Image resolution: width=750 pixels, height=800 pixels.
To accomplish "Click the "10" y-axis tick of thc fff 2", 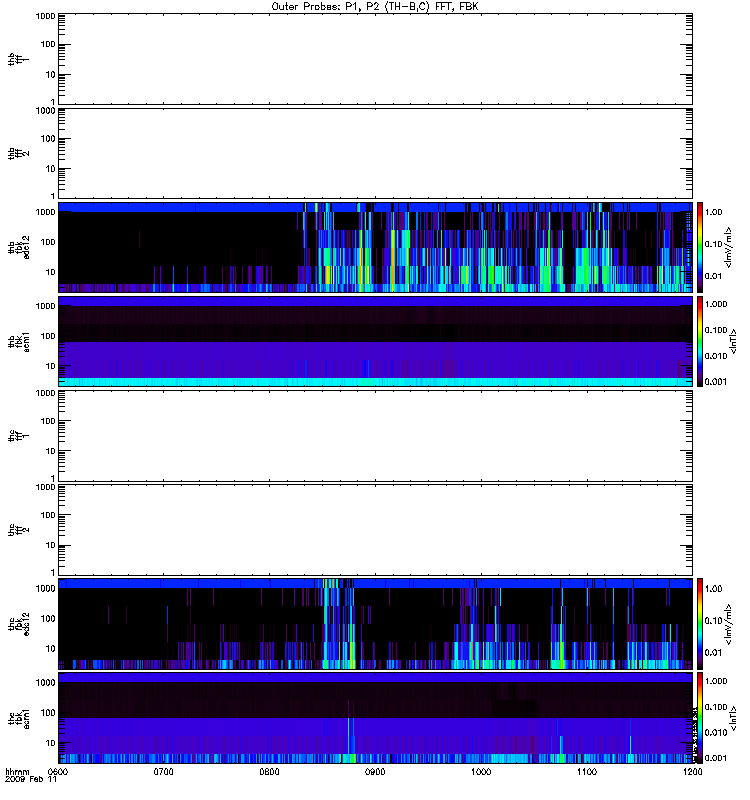I will pyautogui.click(x=51, y=545).
